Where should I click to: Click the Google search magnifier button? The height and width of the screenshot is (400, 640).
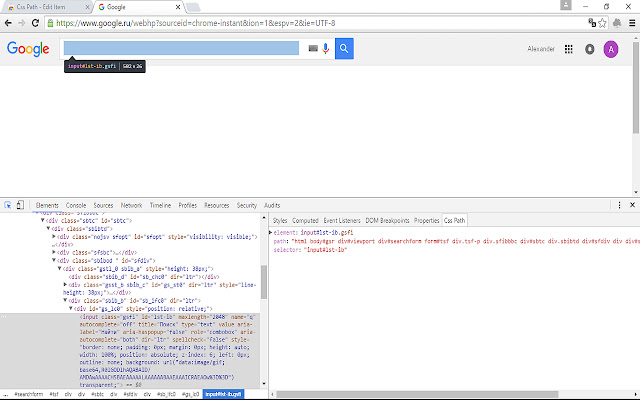point(344,48)
